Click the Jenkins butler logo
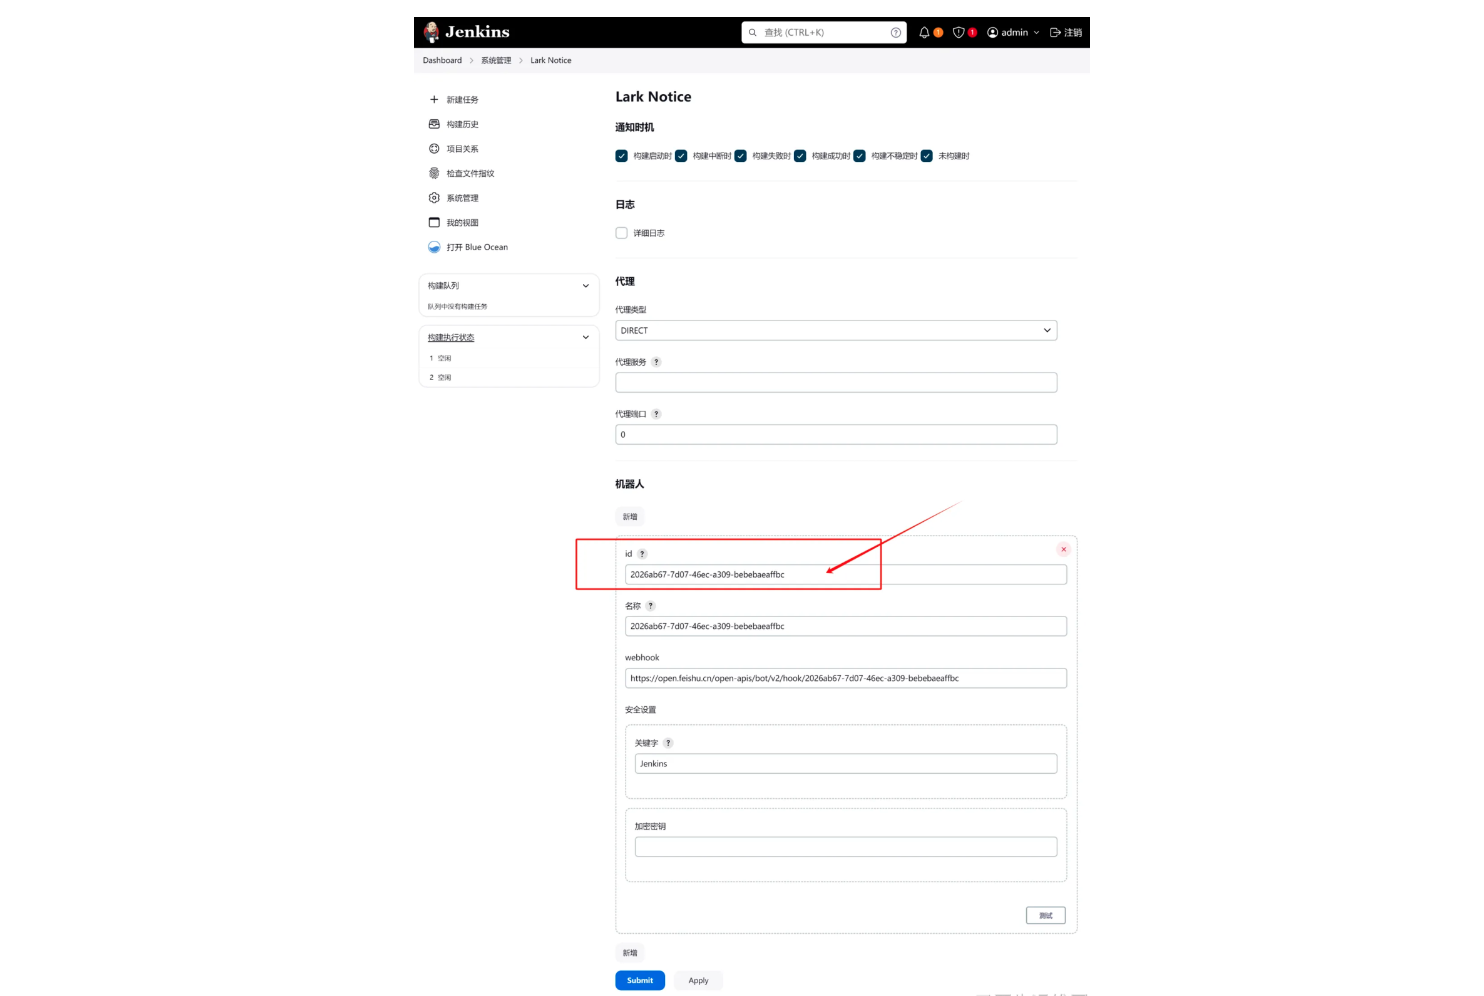The width and height of the screenshot is (1484, 996). click(x=431, y=32)
